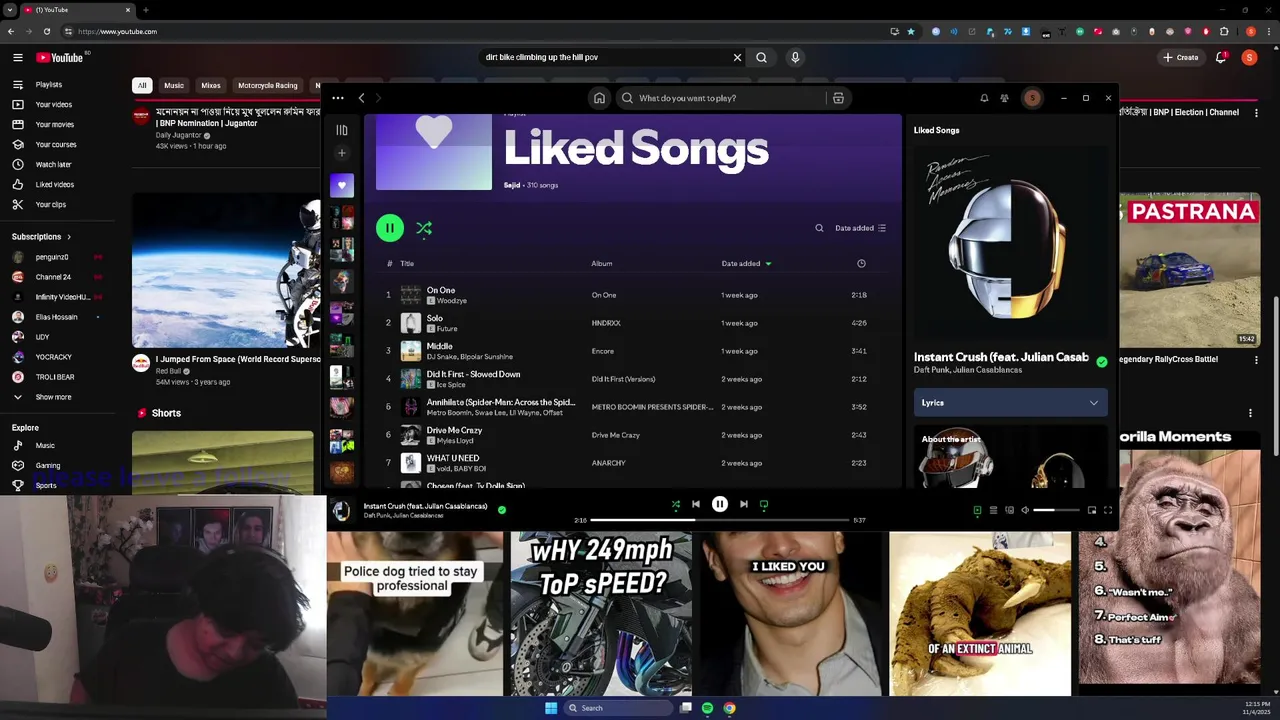Open YouTube hamburger guide menu
Image resolution: width=1280 pixels, height=720 pixels.
17,57
